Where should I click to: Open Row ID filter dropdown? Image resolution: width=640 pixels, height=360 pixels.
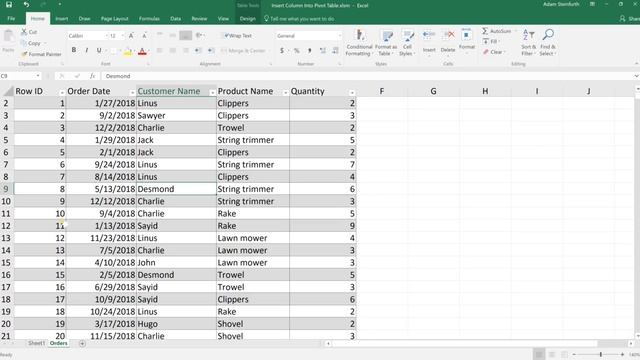[62, 93]
